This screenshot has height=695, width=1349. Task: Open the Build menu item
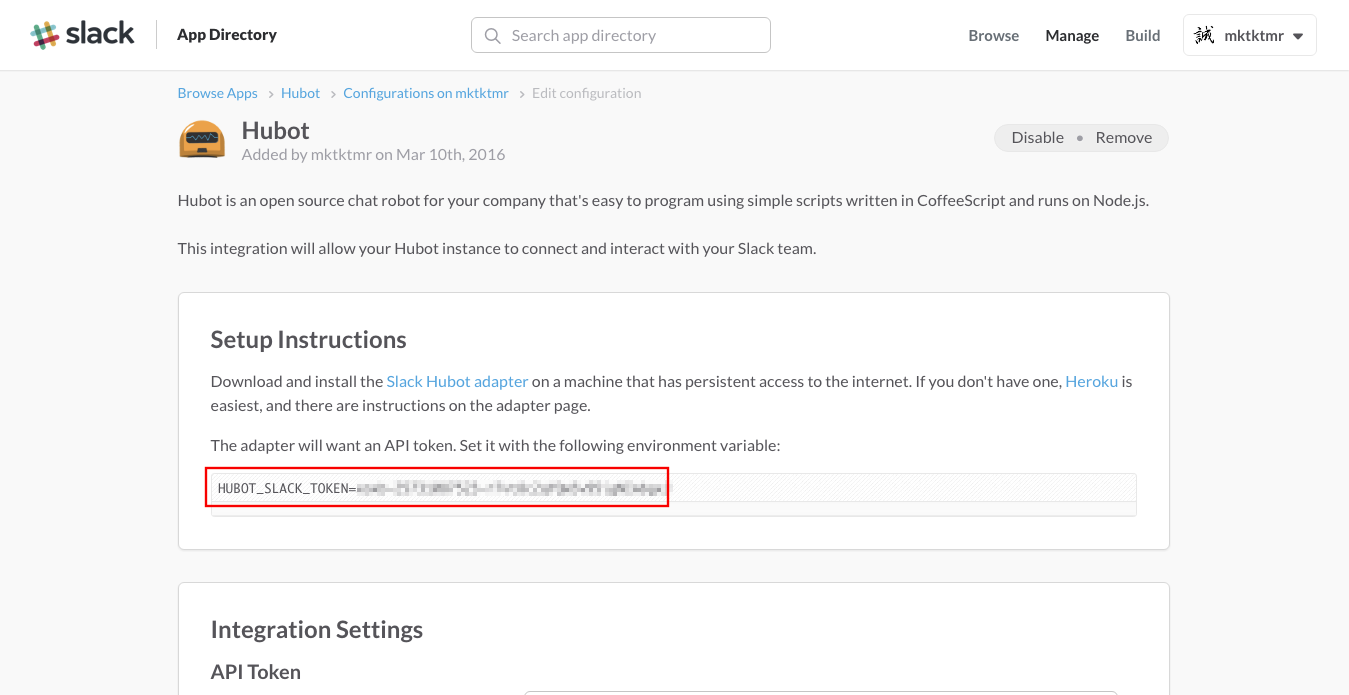[x=1143, y=35]
